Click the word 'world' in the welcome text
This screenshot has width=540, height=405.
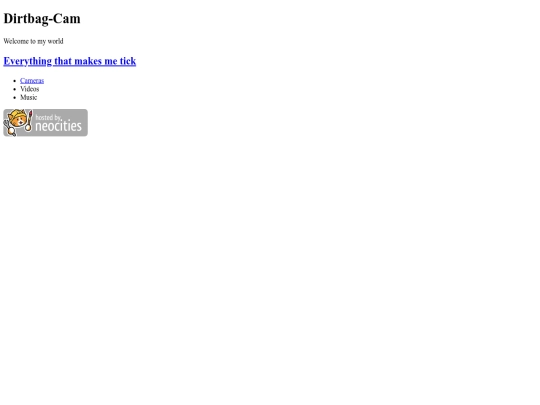(55, 41)
